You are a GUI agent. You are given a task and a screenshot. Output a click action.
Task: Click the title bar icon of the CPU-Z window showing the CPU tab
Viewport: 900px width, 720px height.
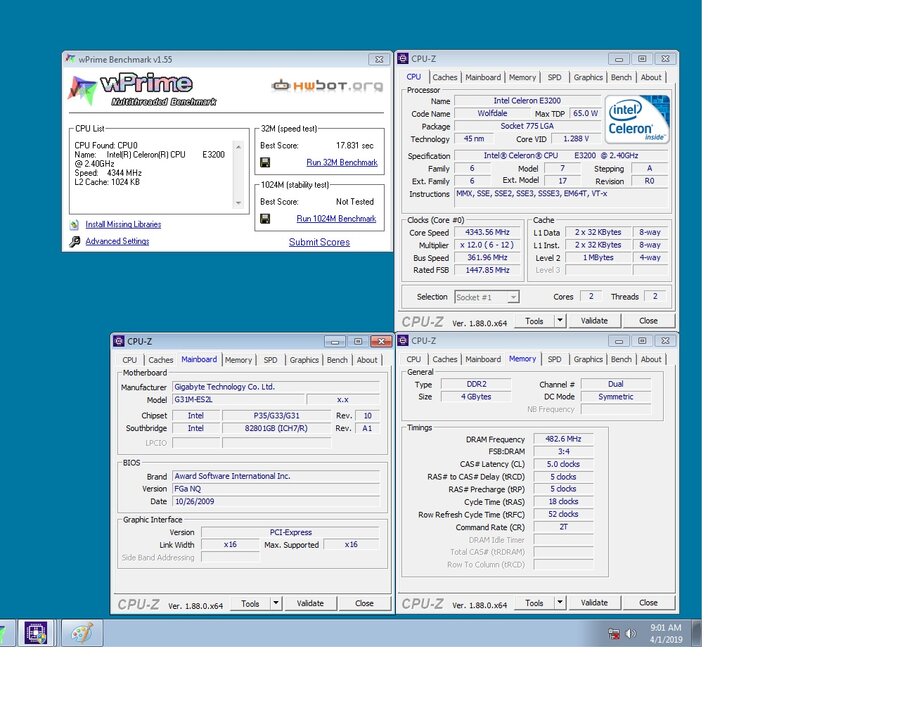(403, 59)
